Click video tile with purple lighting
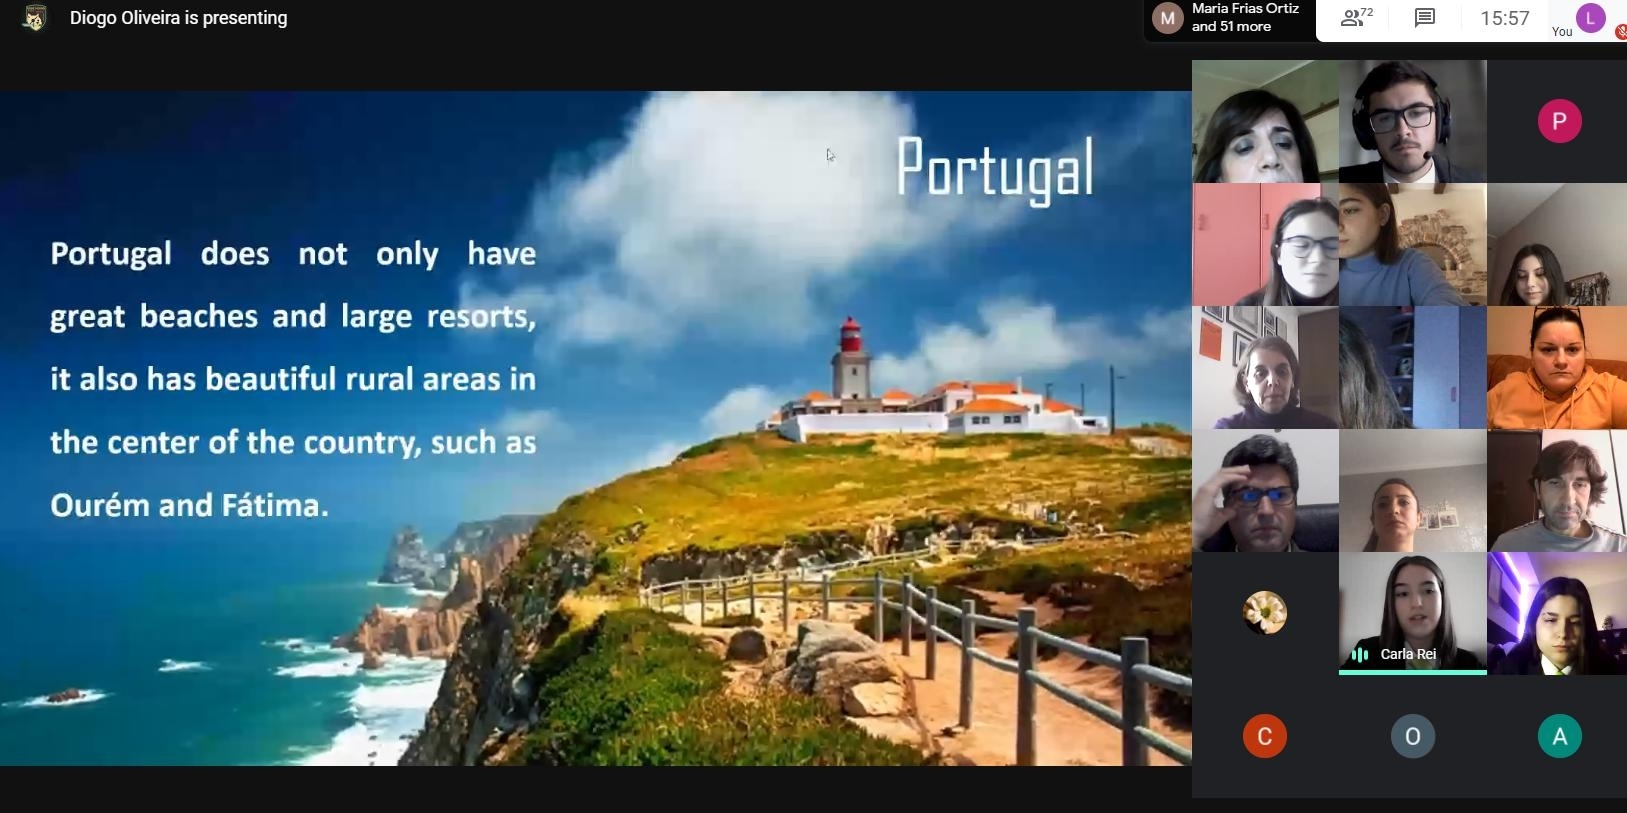The image size is (1627, 813). pyautogui.click(x=1557, y=613)
